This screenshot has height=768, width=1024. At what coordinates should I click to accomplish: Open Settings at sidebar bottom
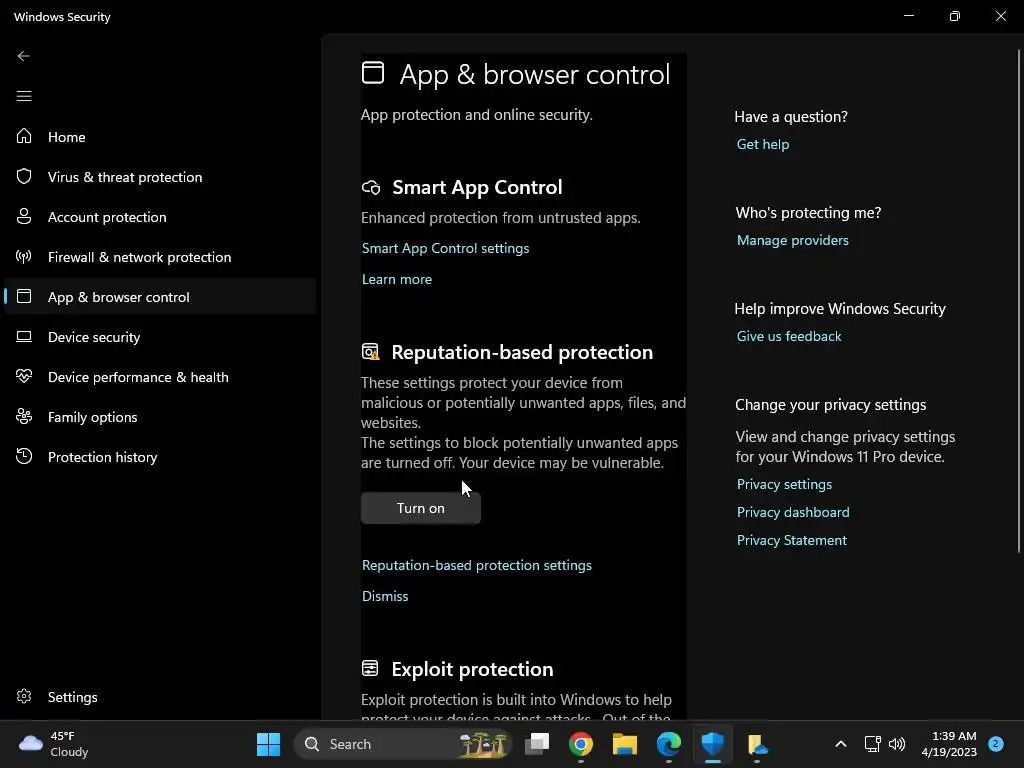click(159, 697)
